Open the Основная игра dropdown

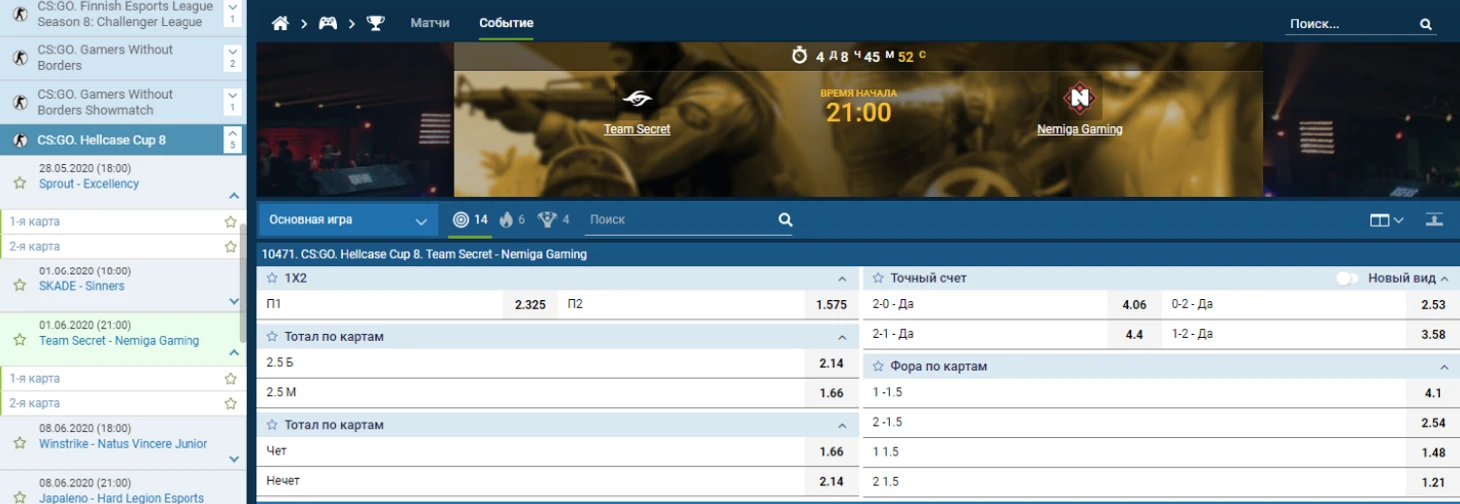pyautogui.click(x=348, y=220)
